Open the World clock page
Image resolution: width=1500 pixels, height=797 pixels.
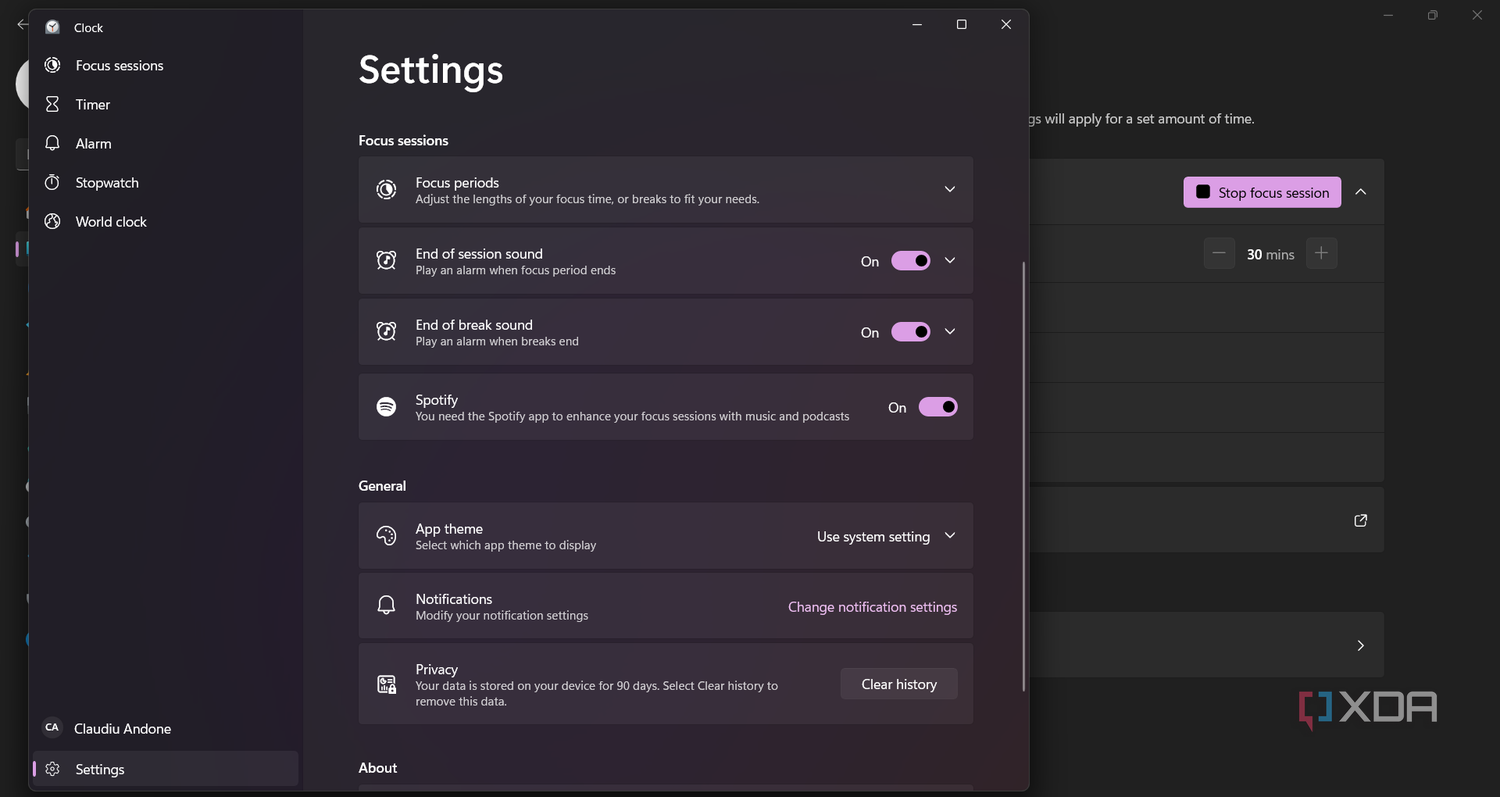166,221
